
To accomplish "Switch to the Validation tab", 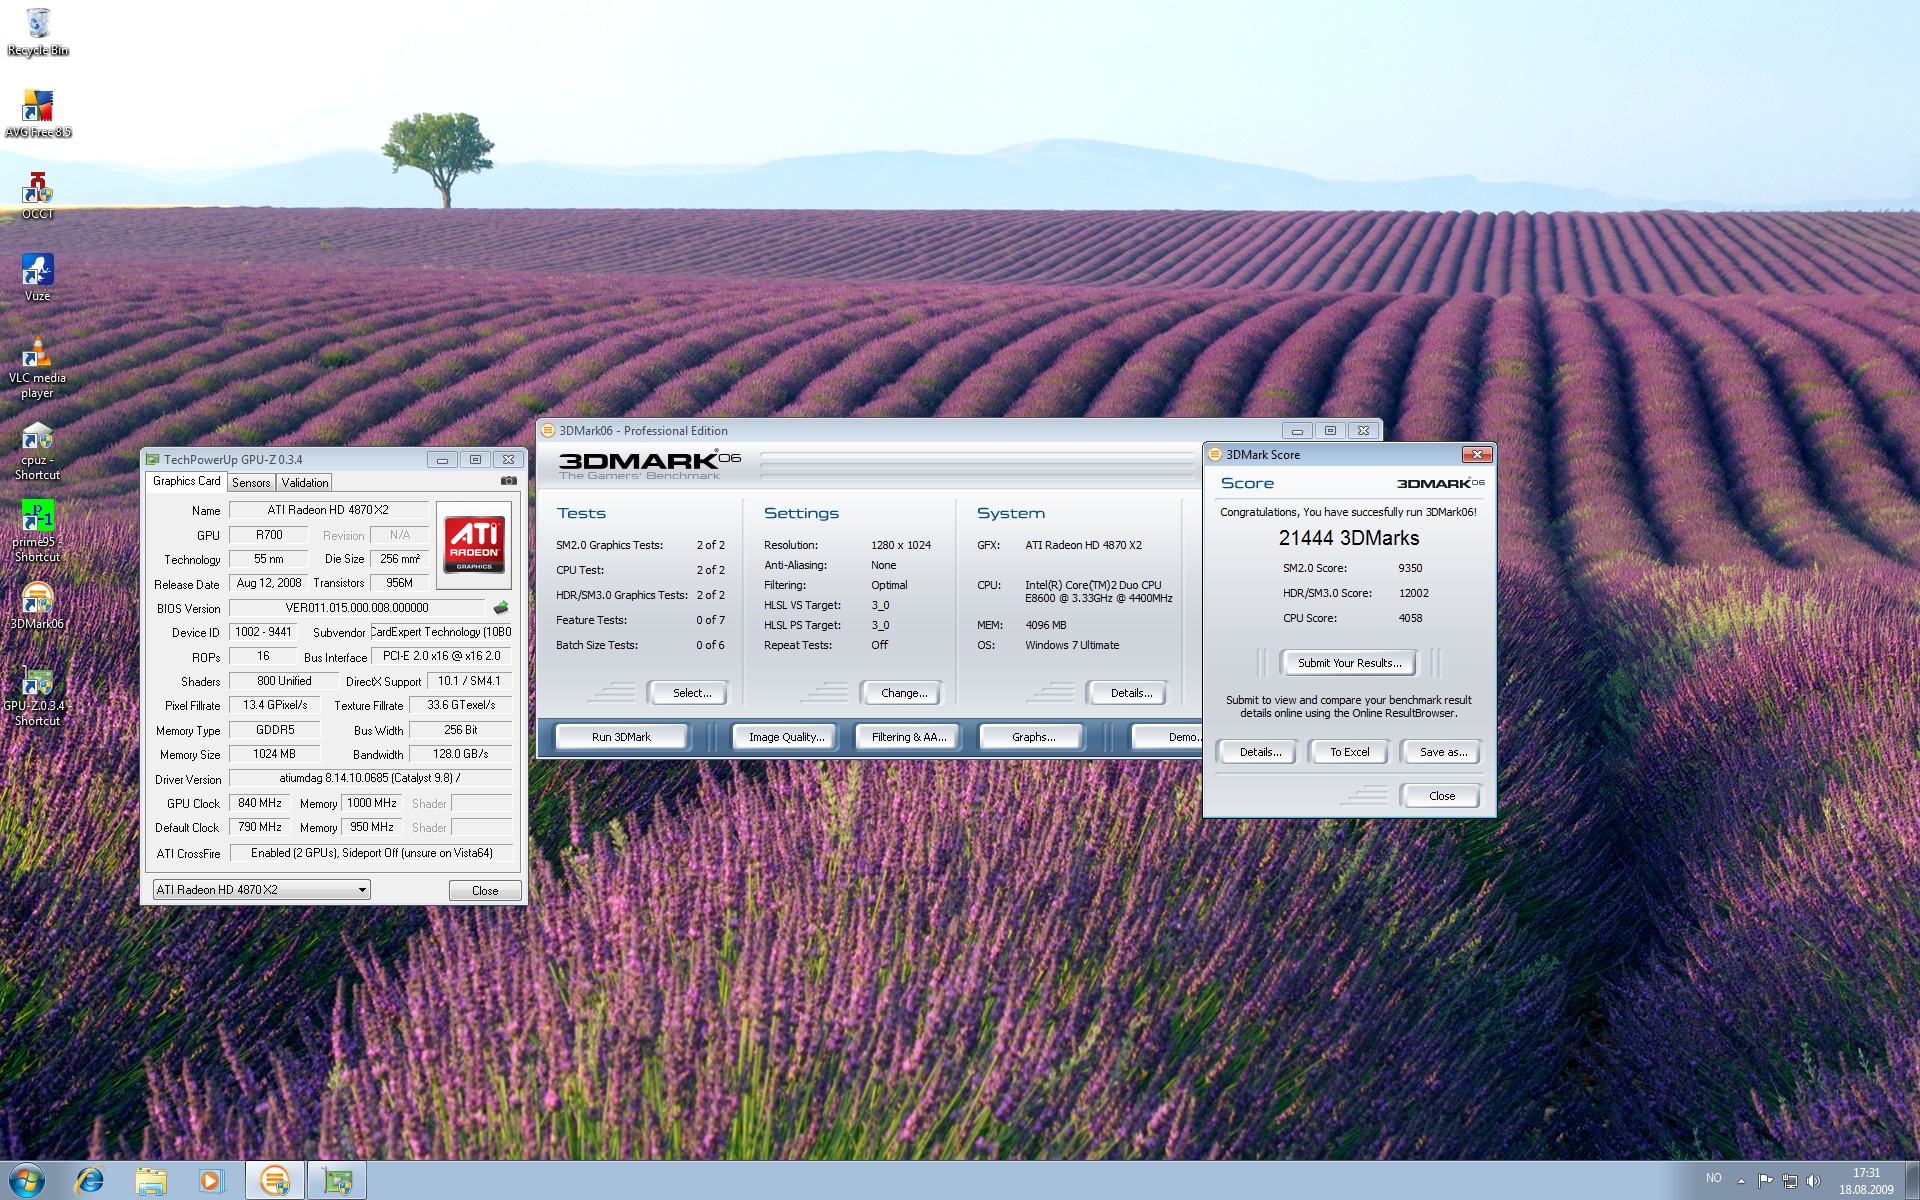I will (304, 483).
